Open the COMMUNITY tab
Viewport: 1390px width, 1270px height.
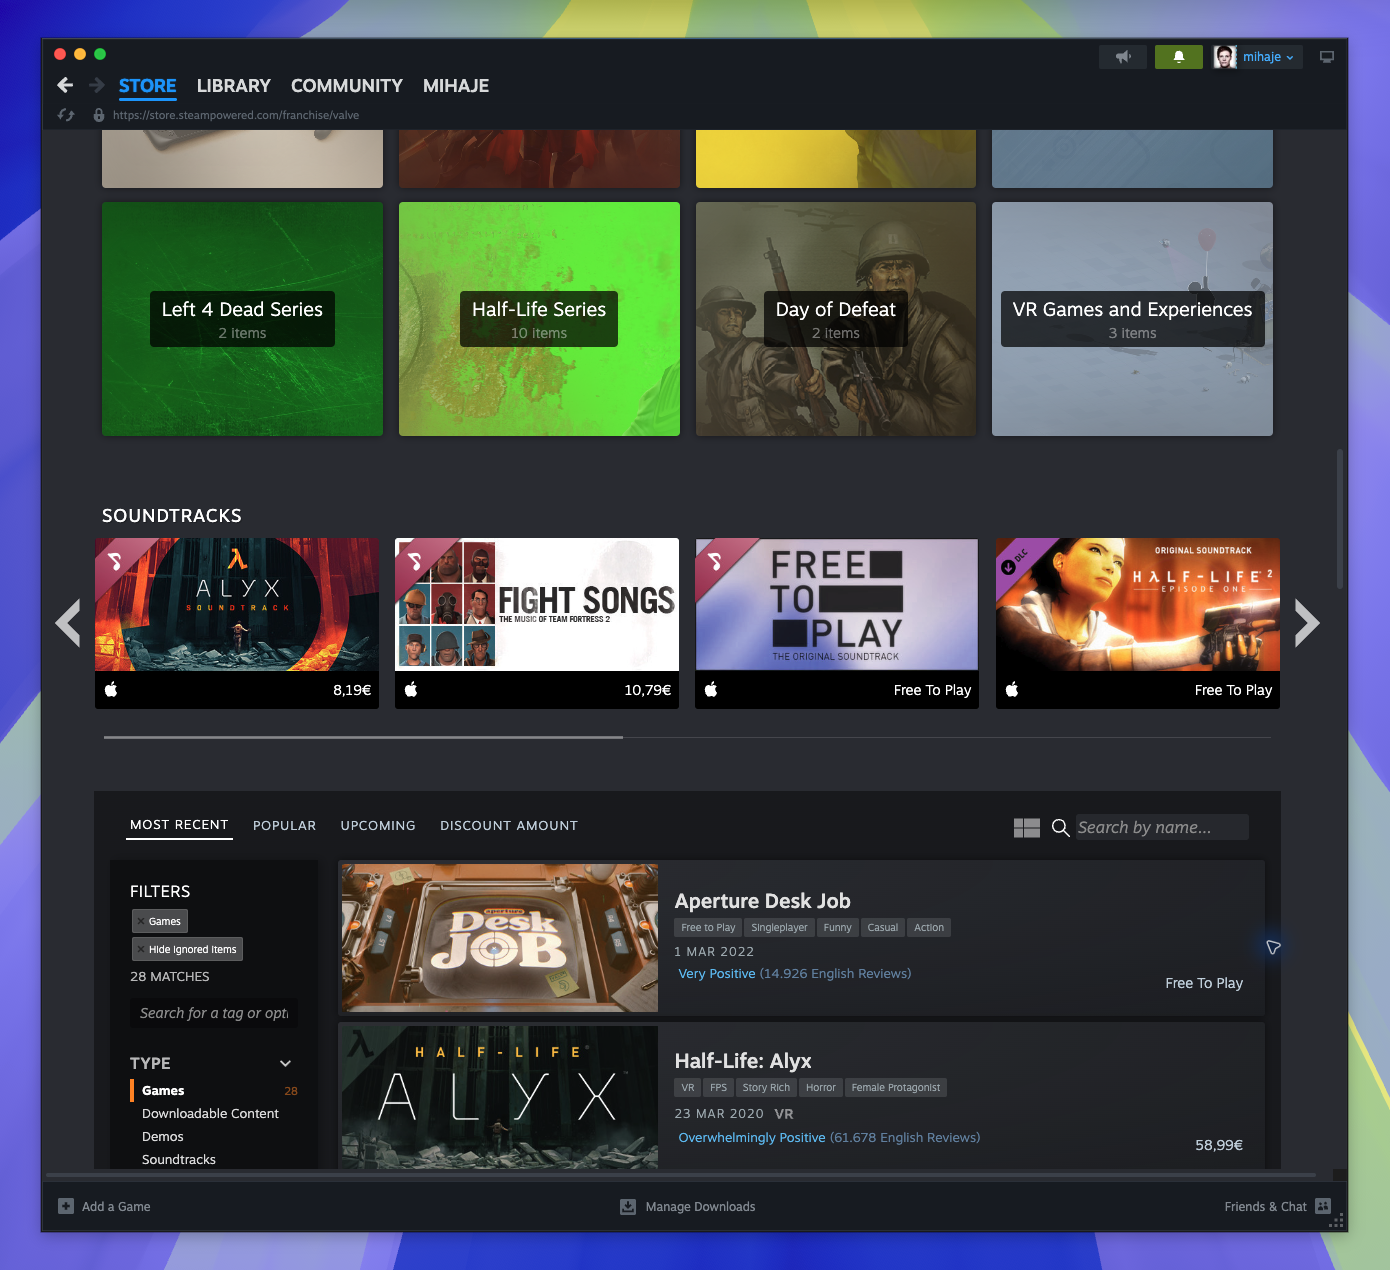pyautogui.click(x=347, y=86)
